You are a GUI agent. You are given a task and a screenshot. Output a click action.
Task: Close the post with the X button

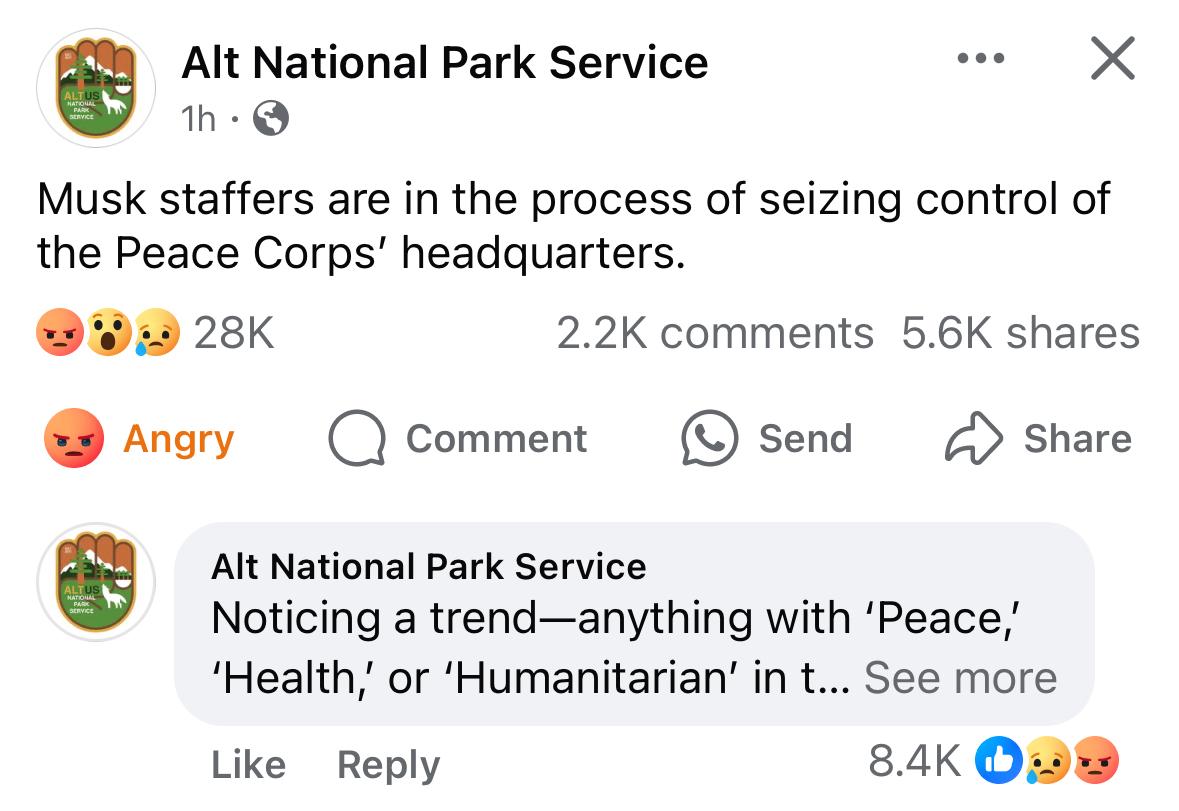(1111, 59)
